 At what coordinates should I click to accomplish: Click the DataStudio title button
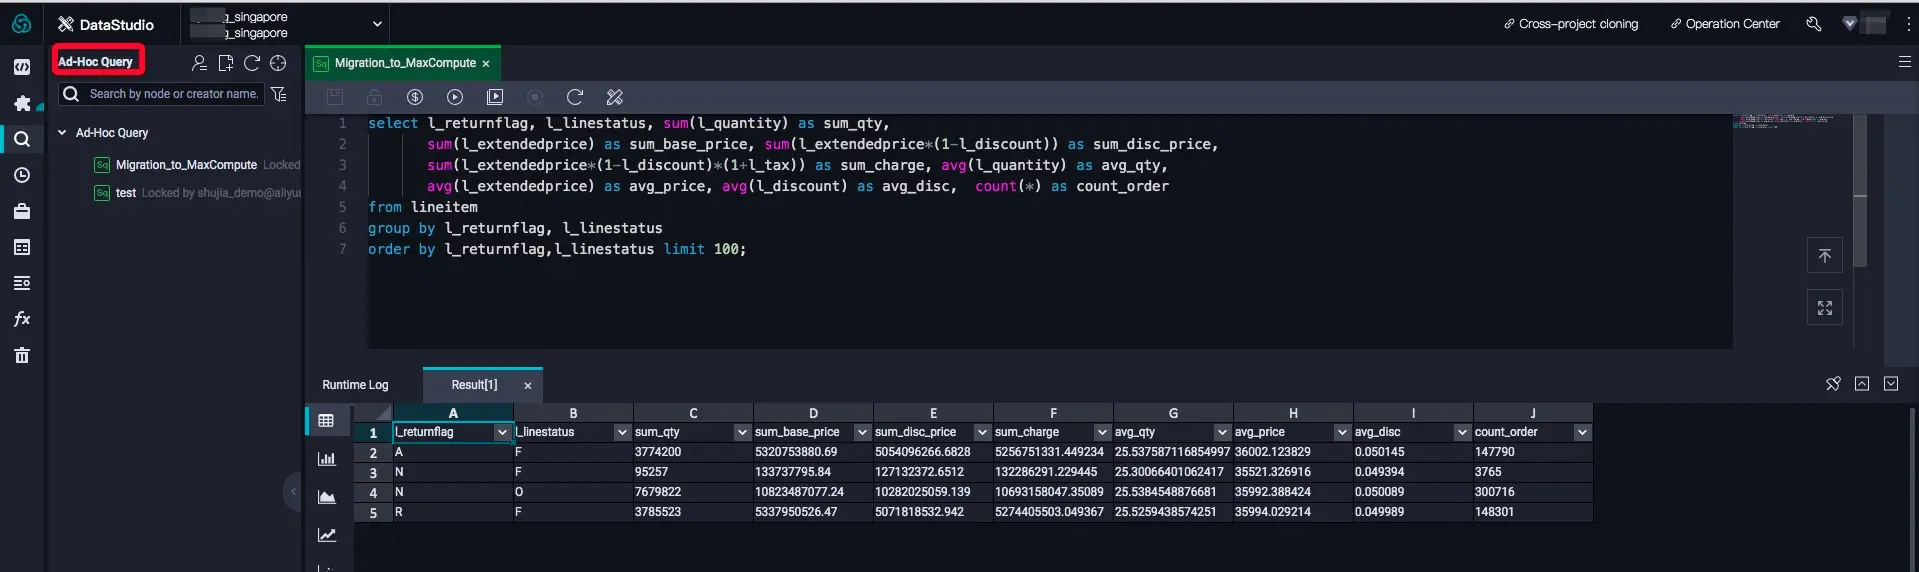click(105, 24)
